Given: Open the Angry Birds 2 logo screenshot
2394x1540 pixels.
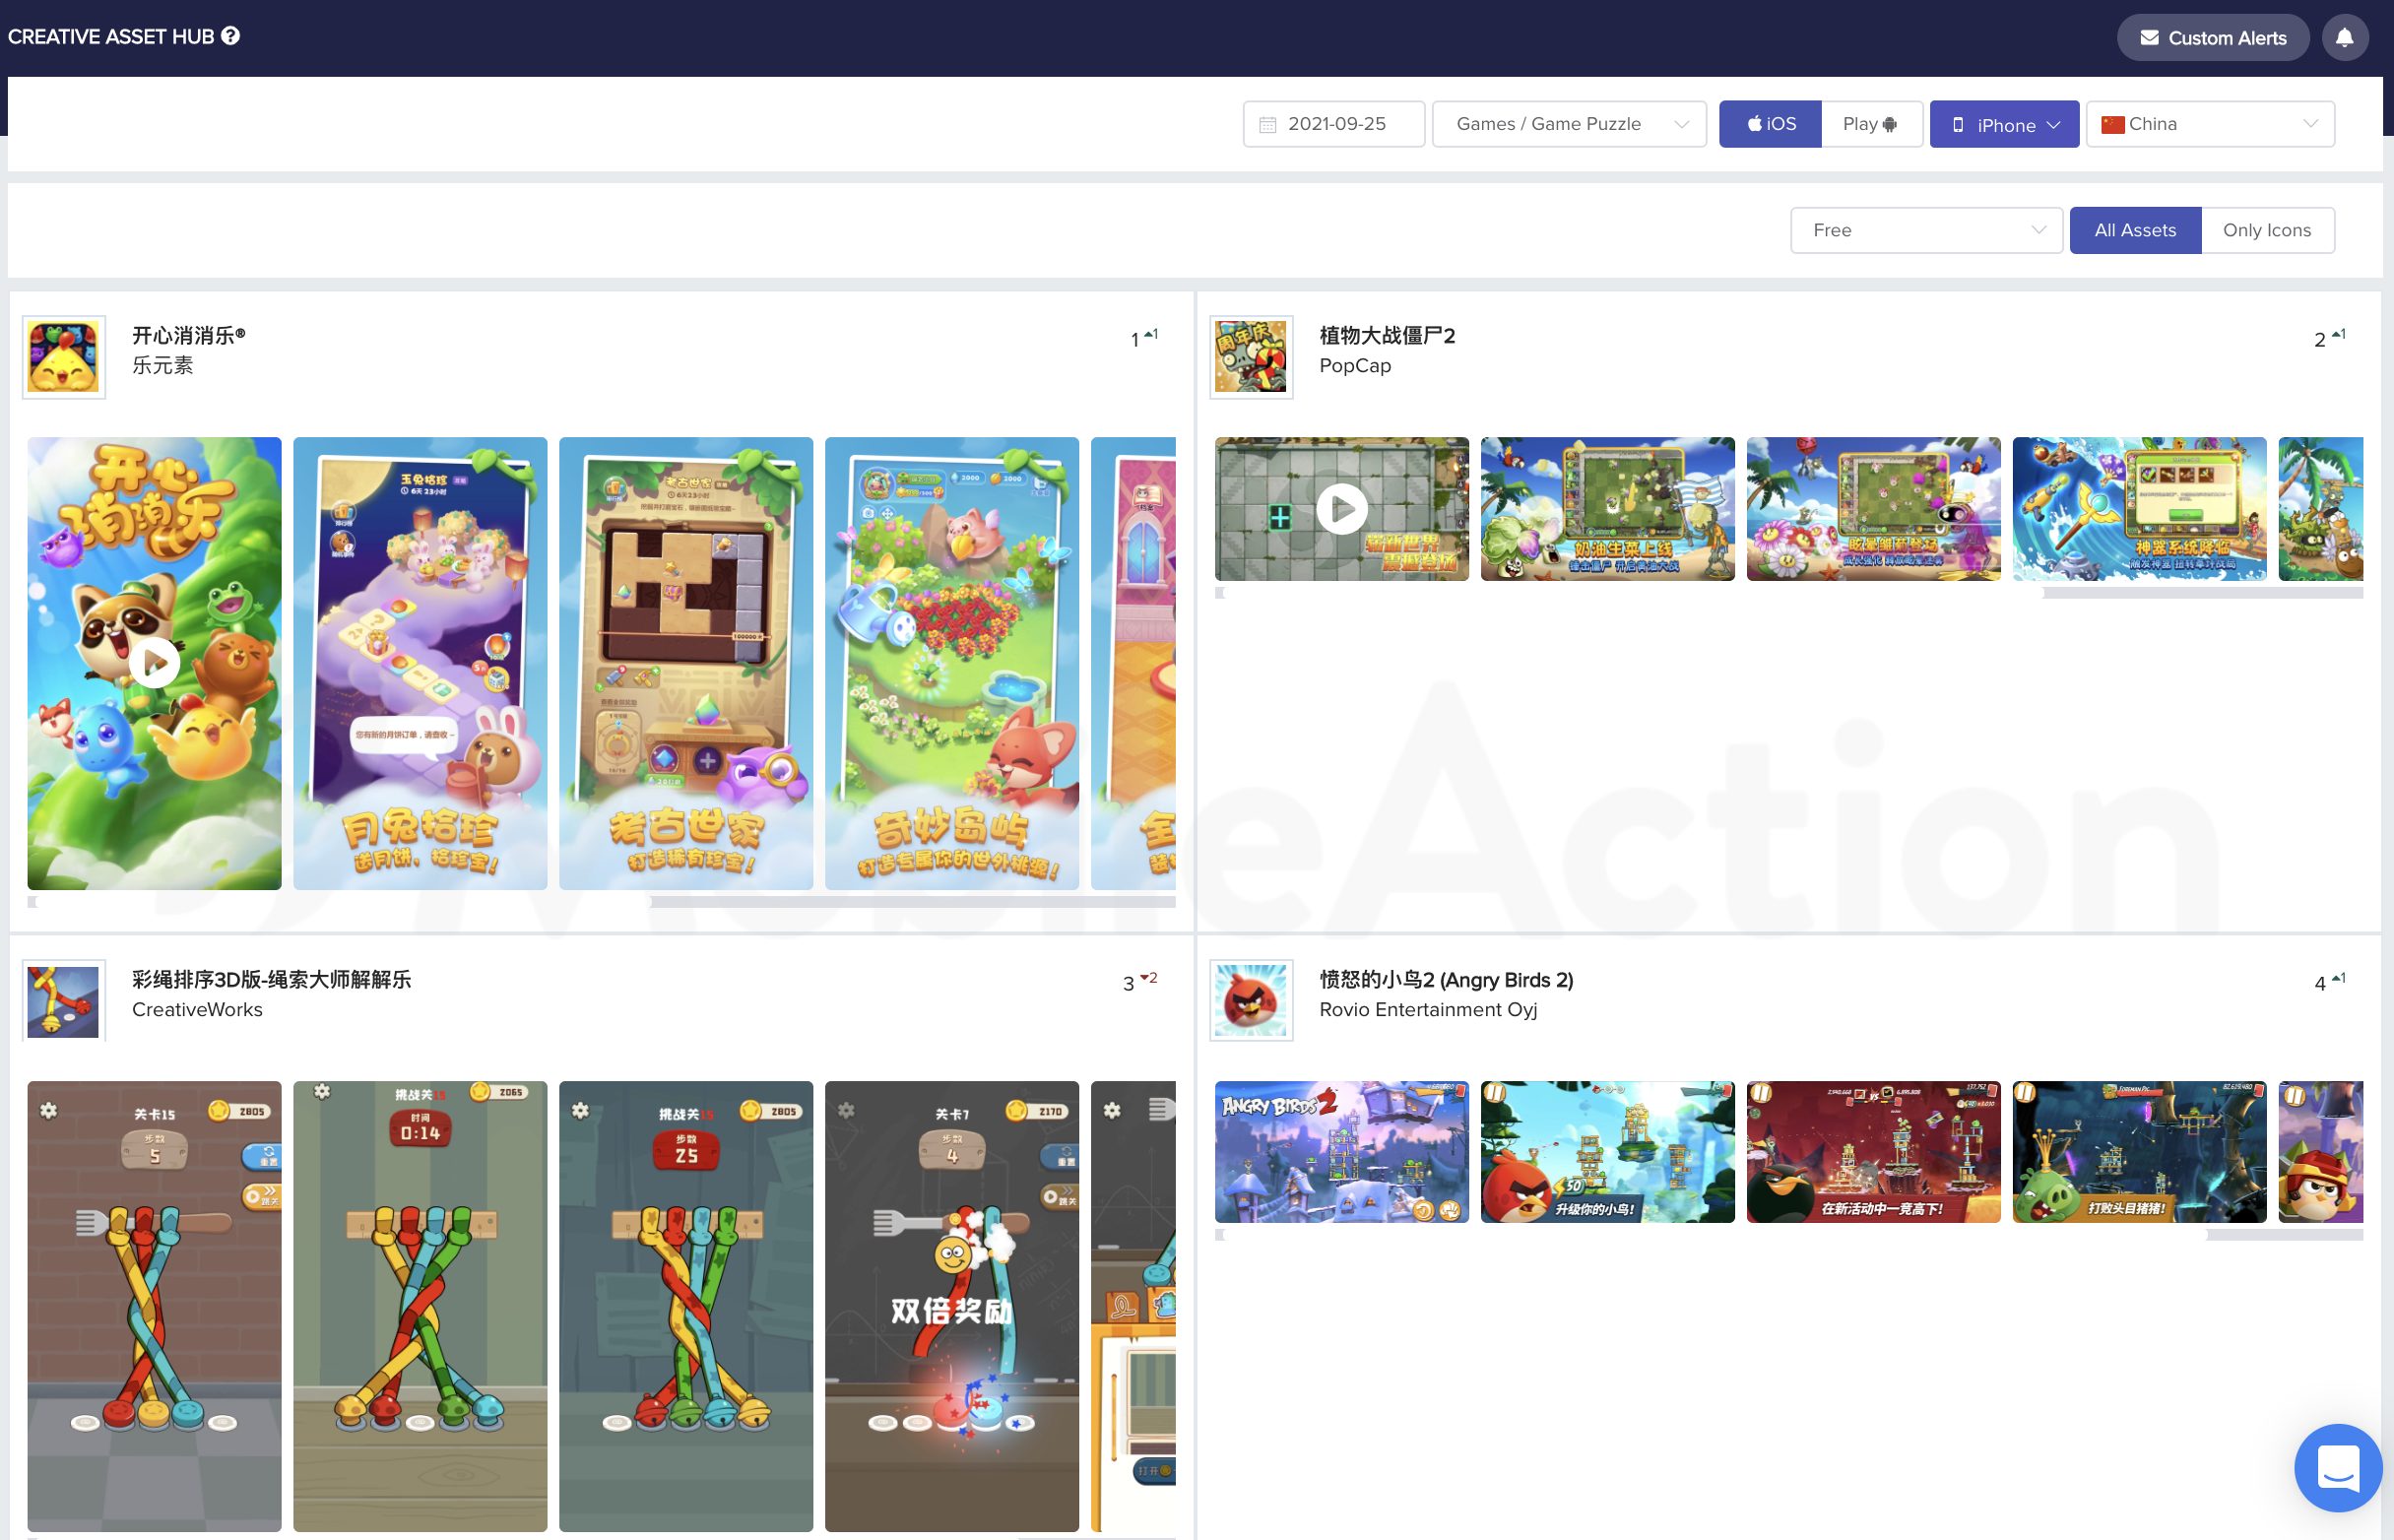Looking at the screenshot, I should point(1342,1152).
